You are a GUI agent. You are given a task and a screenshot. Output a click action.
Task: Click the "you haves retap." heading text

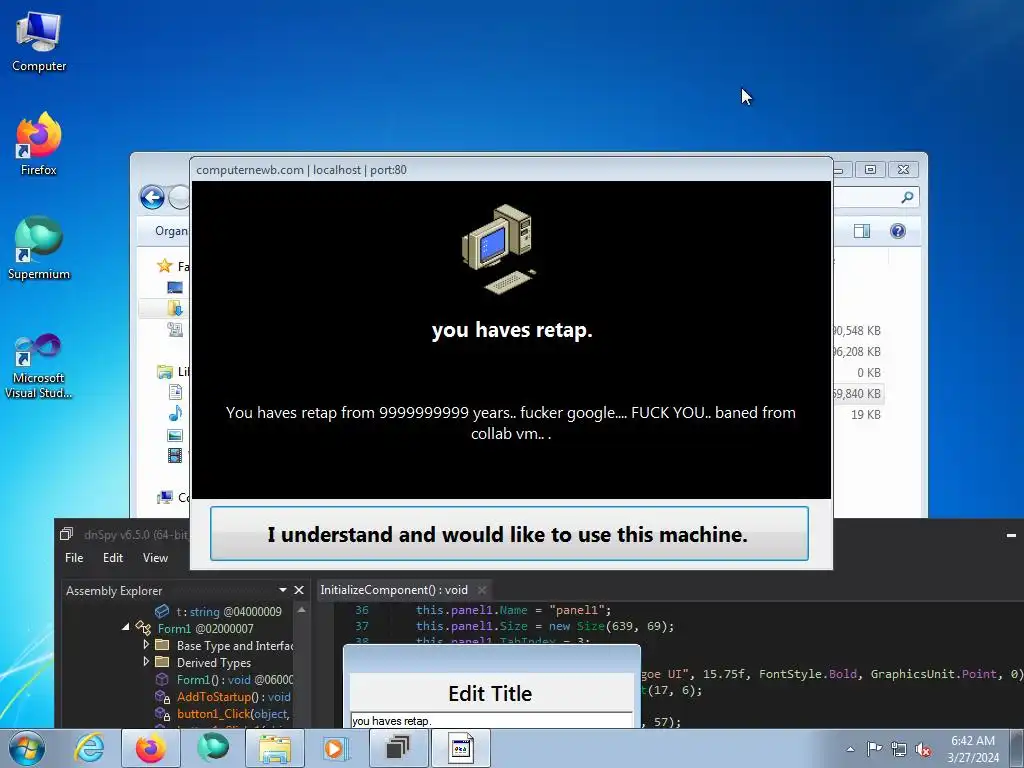click(x=512, y=330)
